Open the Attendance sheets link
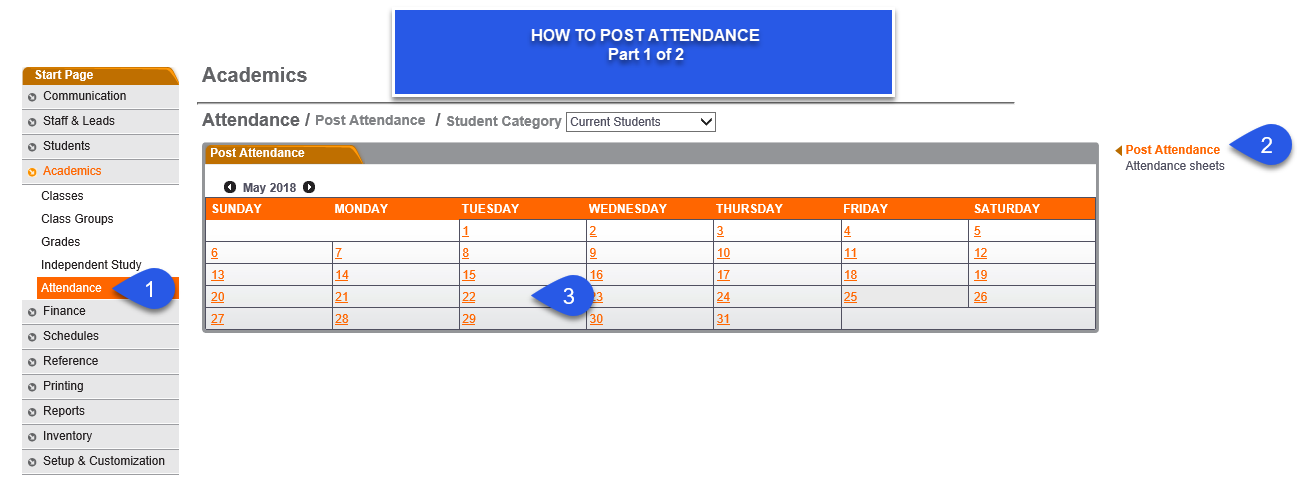The width and height of the screenshot is (1311, 486). (x=1174, y=166)
